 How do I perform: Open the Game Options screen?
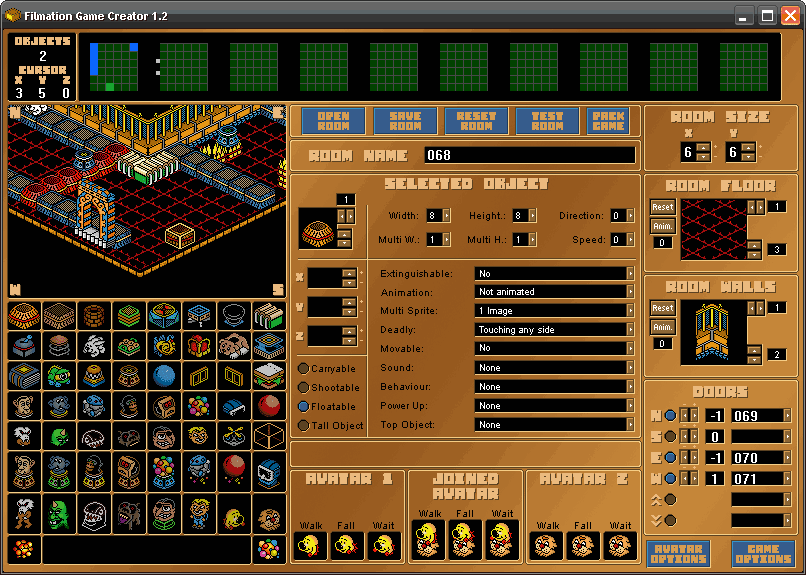(763, 553)
